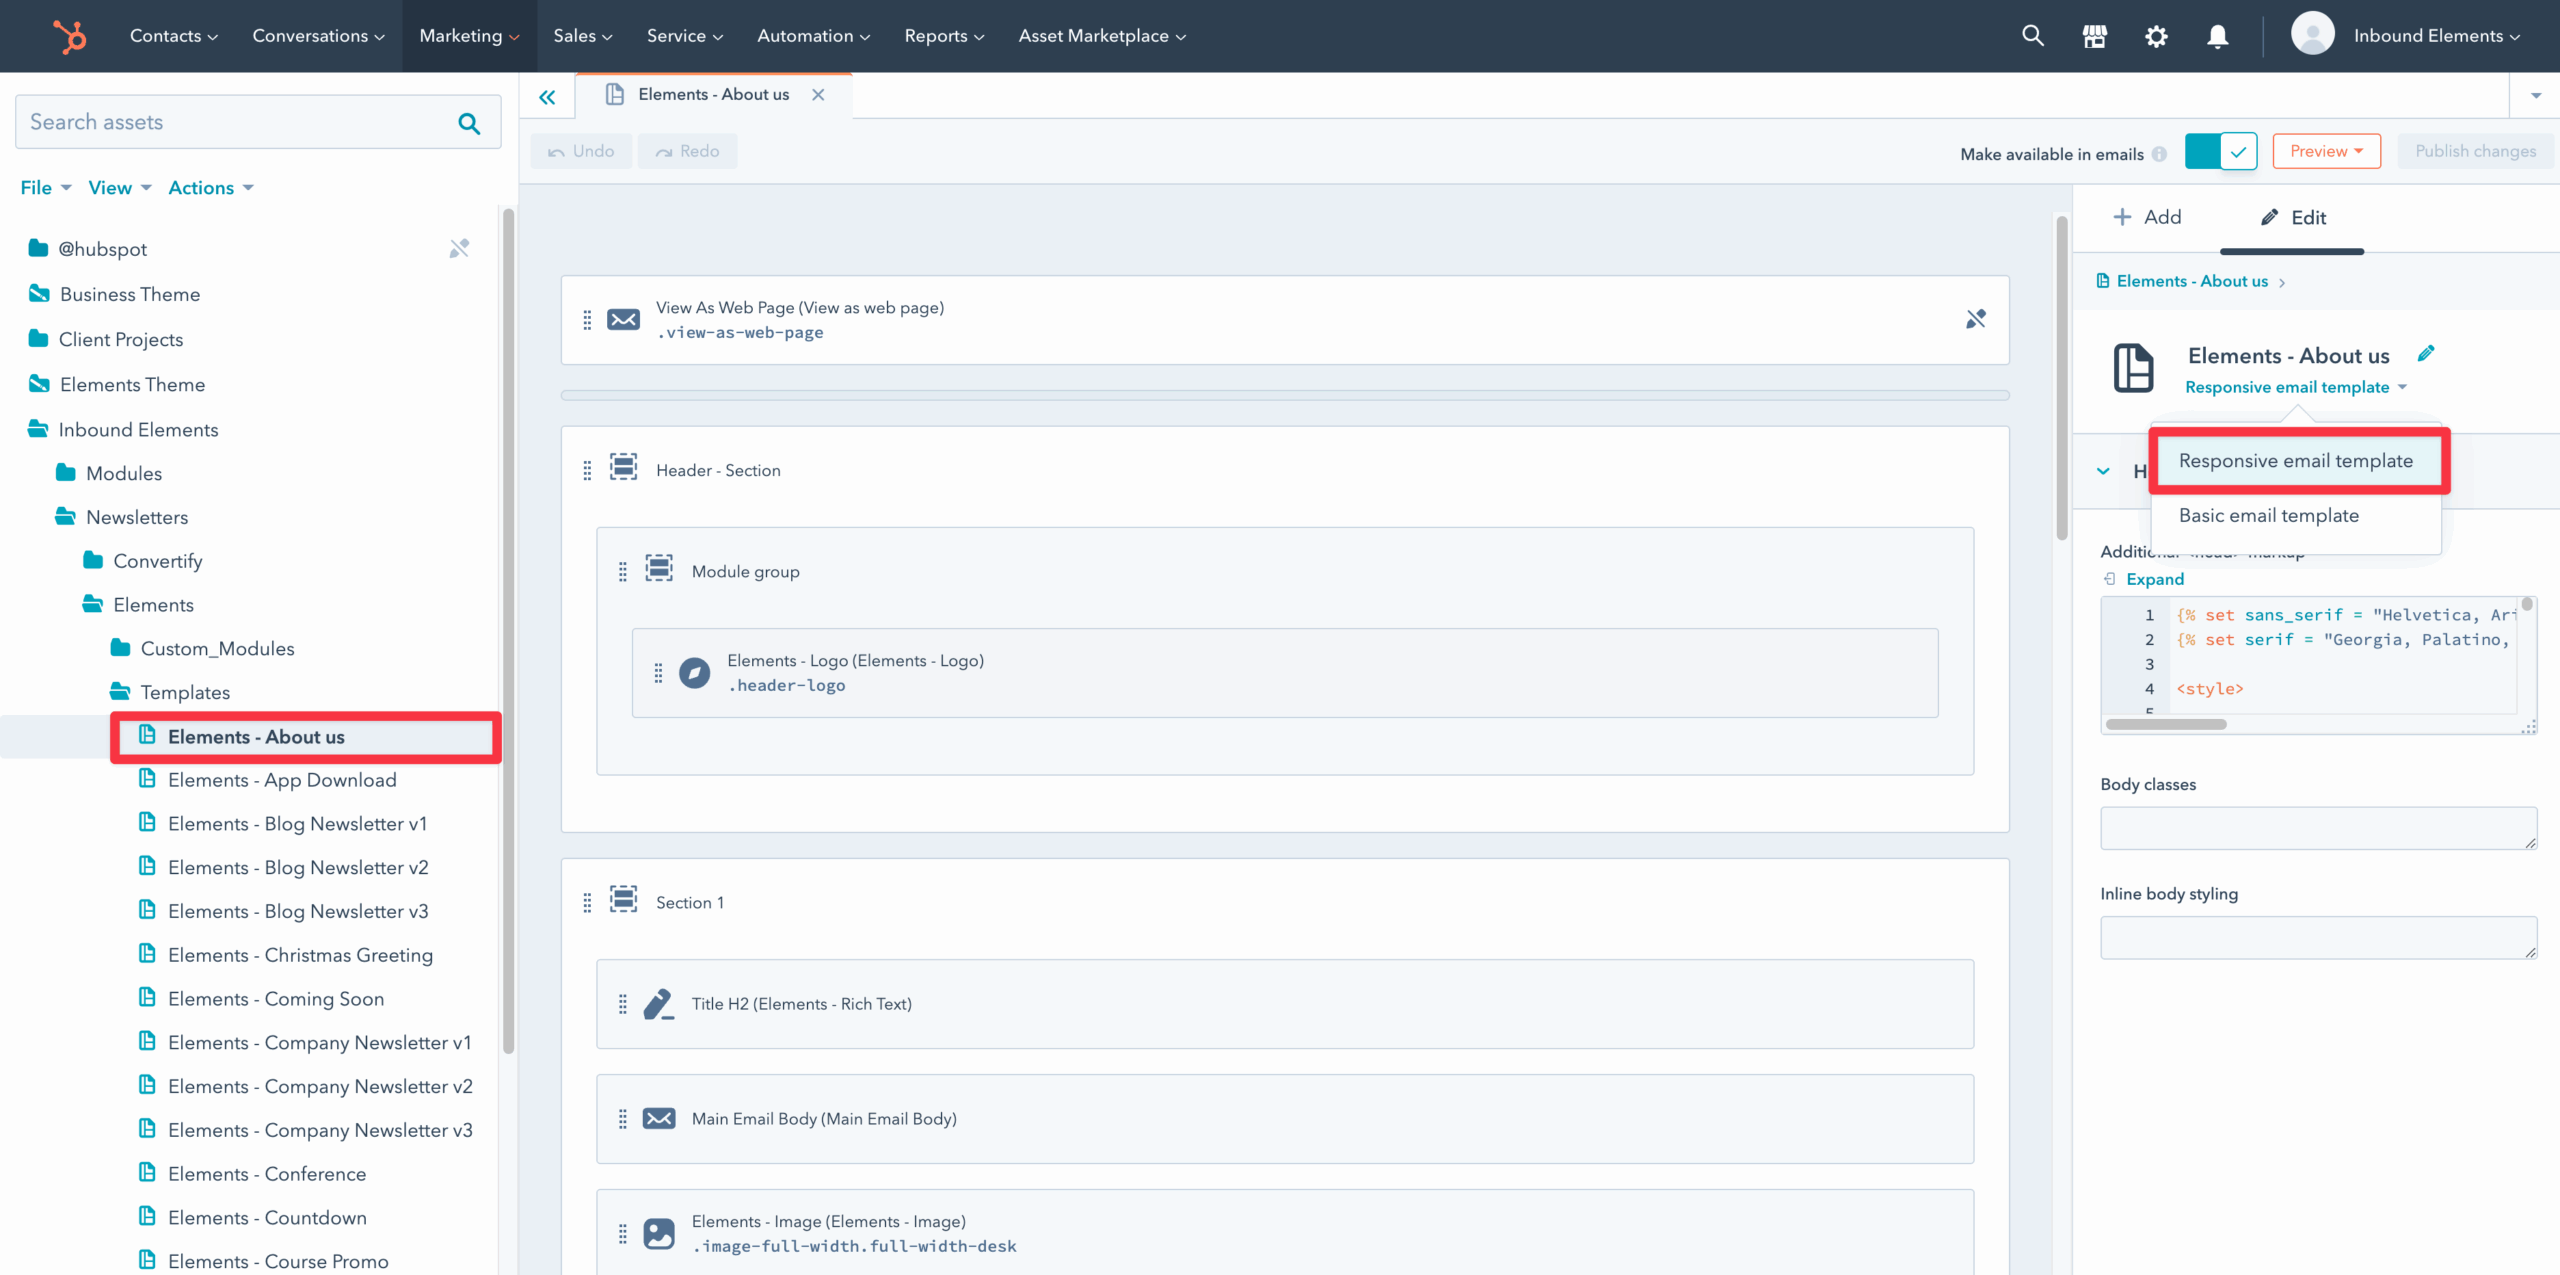The width and height of the screenshot is (2560, 1275).
Task: Click the Expand link above code editor
Action: tap(2154, 579)
